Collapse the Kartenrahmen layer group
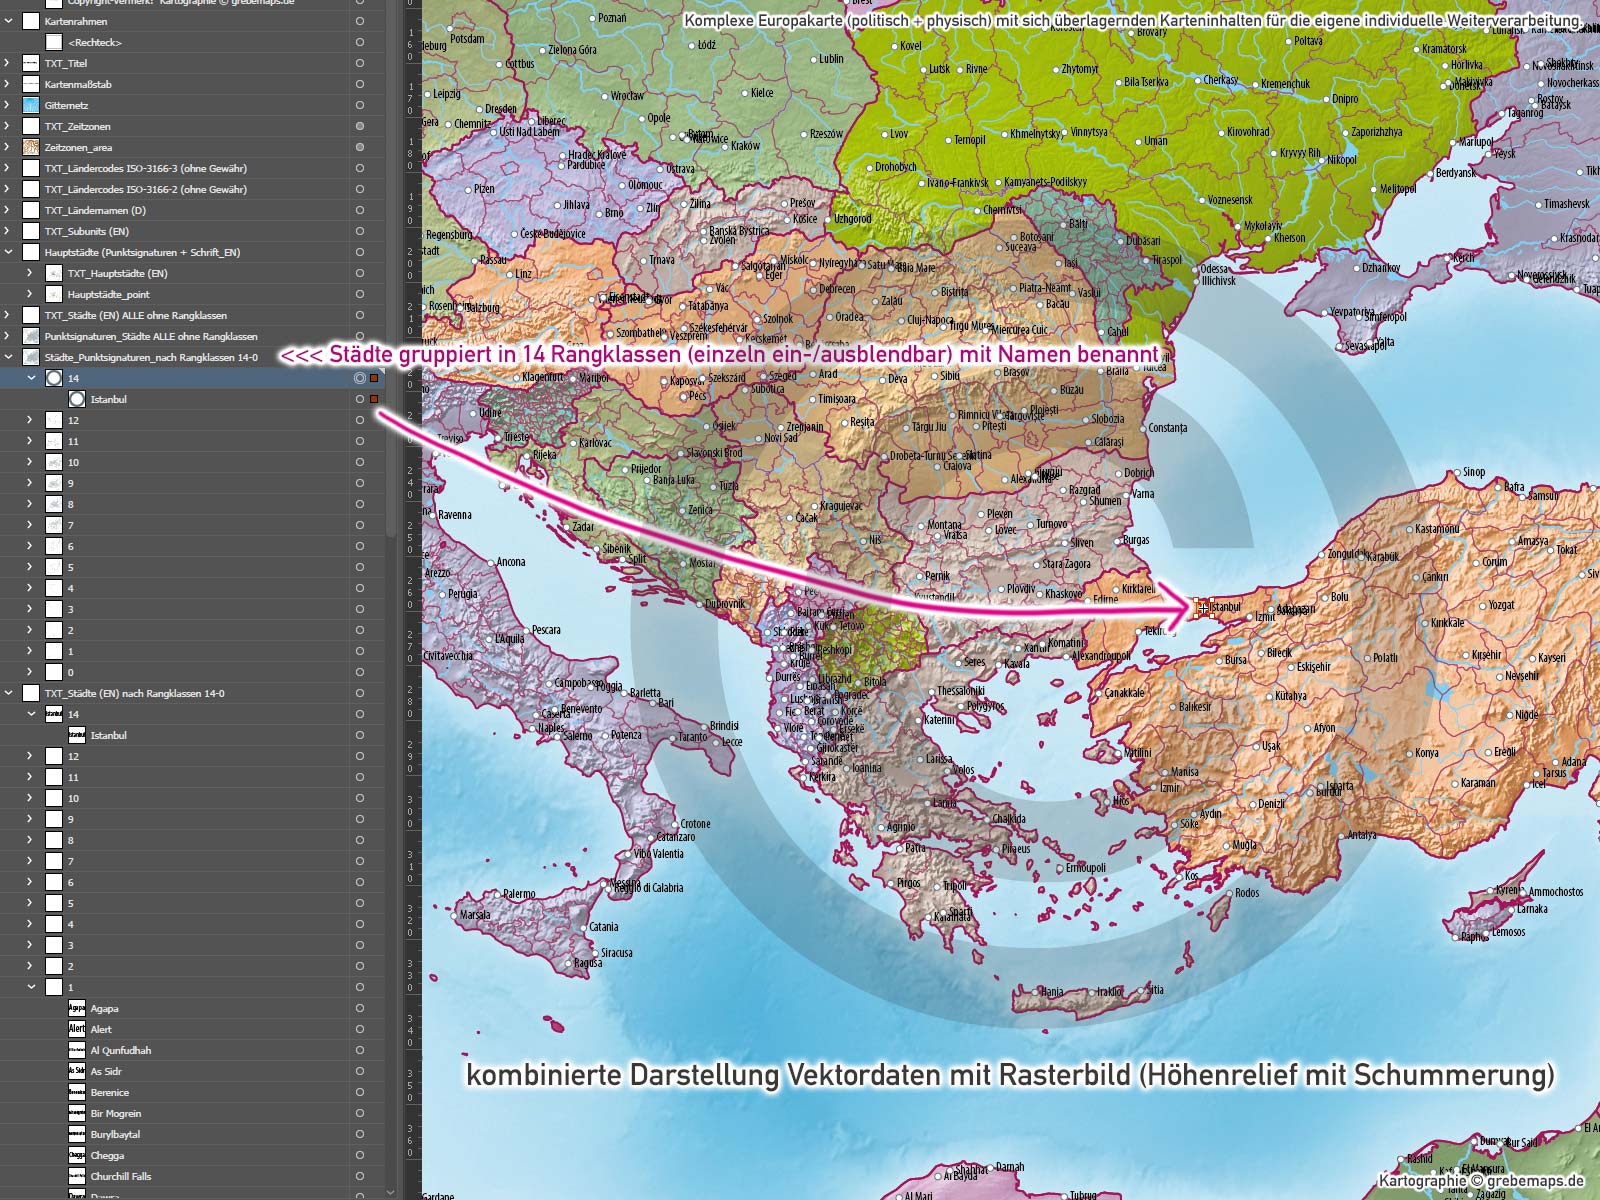The height and width of the screenshot is (1200, 1600). (x=9, y=21)
